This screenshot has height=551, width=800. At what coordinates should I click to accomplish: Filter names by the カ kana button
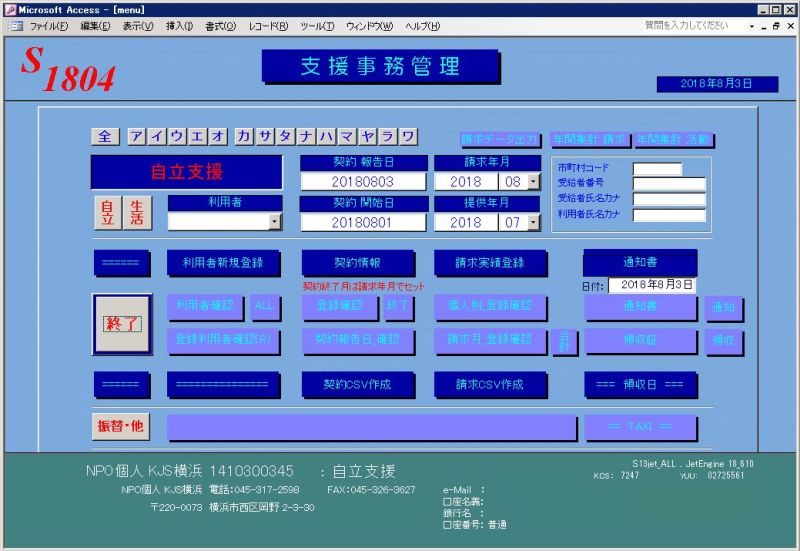[245, 136]
